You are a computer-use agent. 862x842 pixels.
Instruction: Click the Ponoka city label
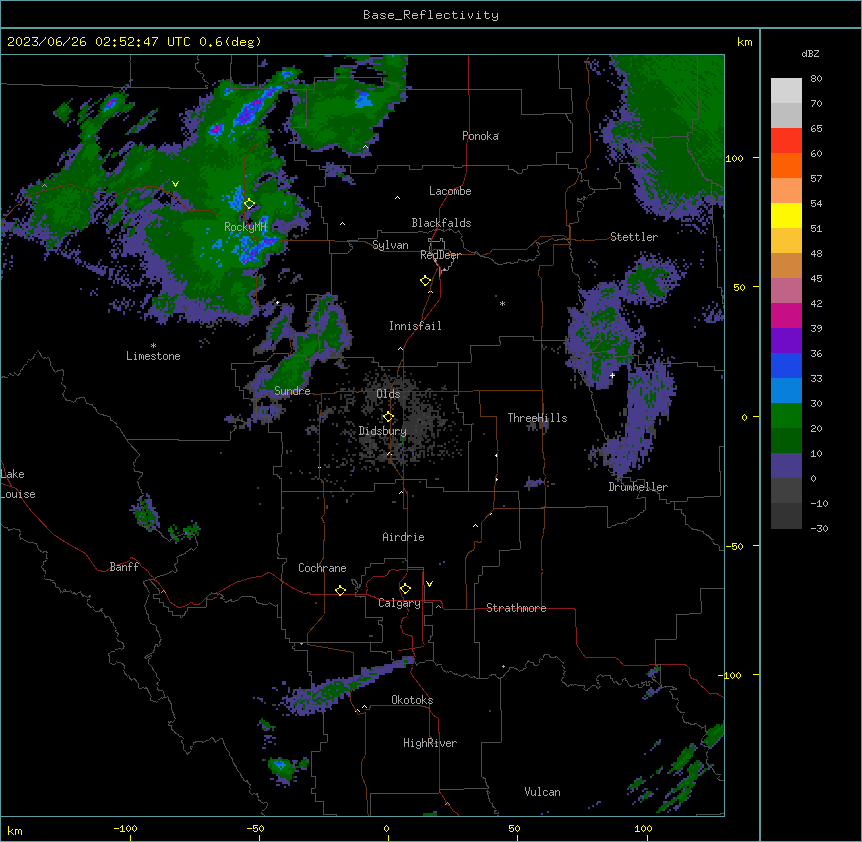point(480,136)
